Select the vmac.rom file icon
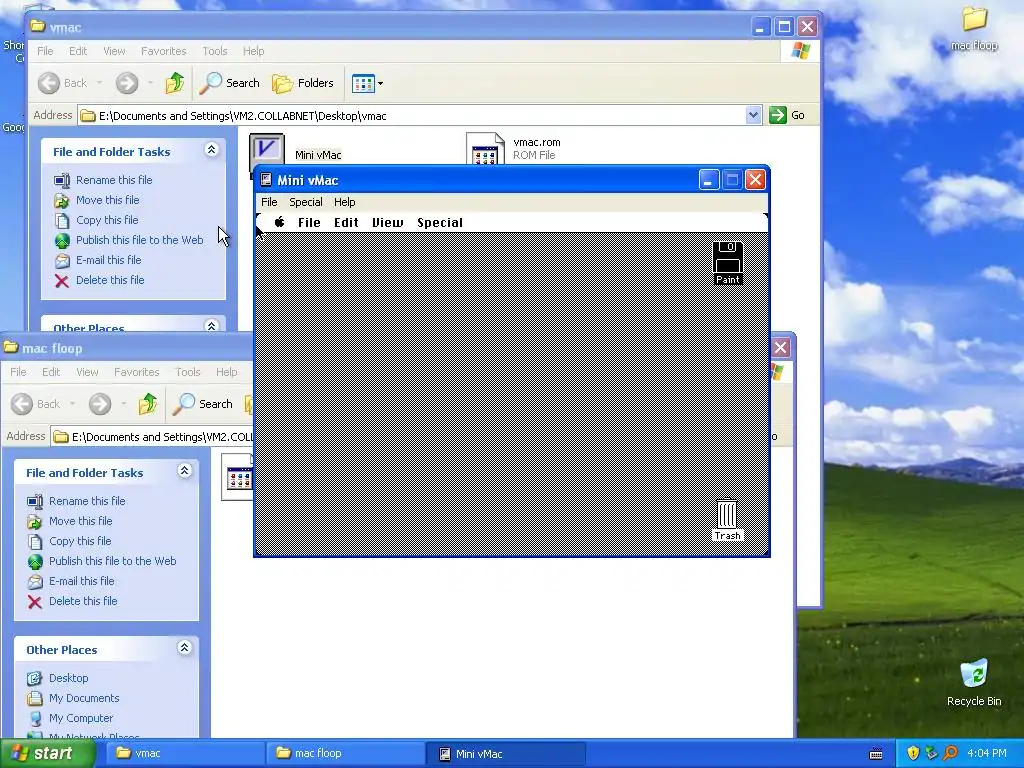 click(x=485, y=149)
